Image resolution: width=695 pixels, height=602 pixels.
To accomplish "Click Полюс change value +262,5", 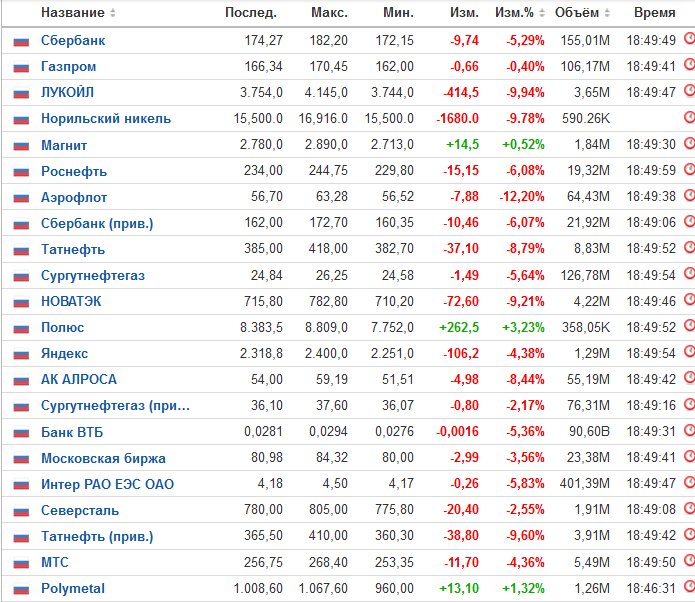I will coord(459,327).
